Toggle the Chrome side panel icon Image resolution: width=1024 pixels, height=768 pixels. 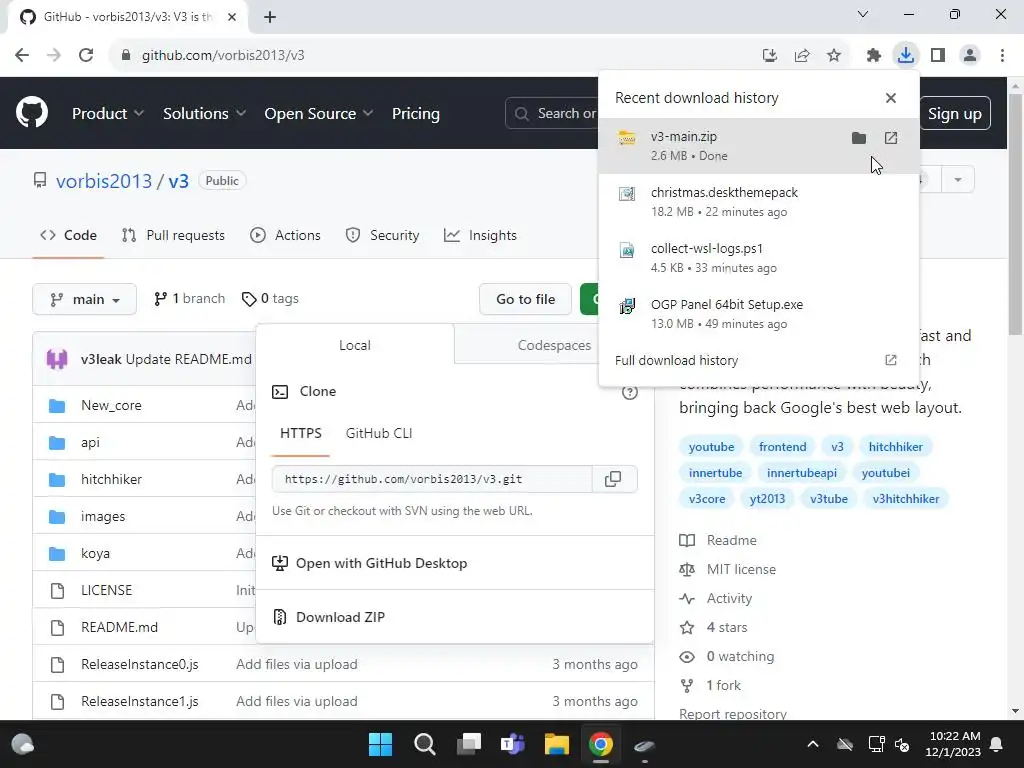tap(938, 55)
